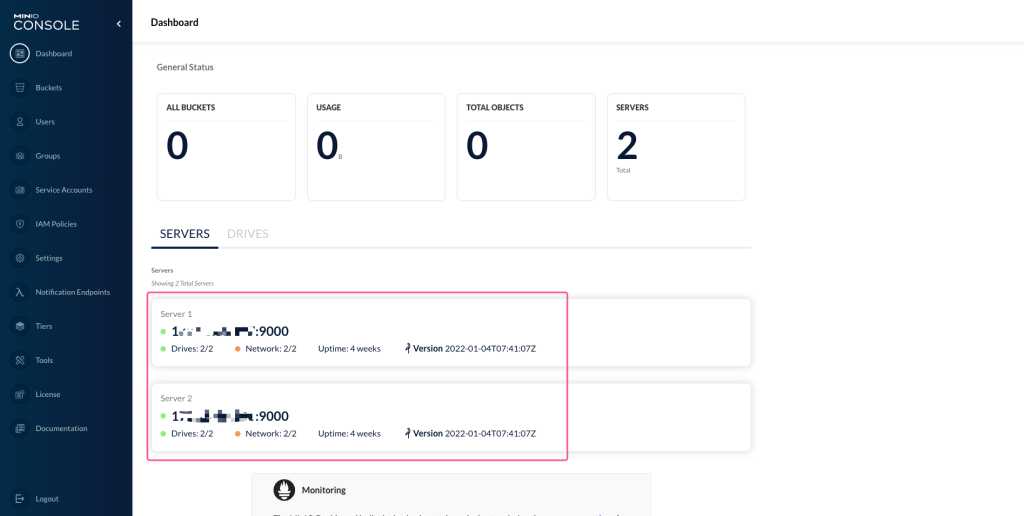Open the Service Accounts icon

19,190
